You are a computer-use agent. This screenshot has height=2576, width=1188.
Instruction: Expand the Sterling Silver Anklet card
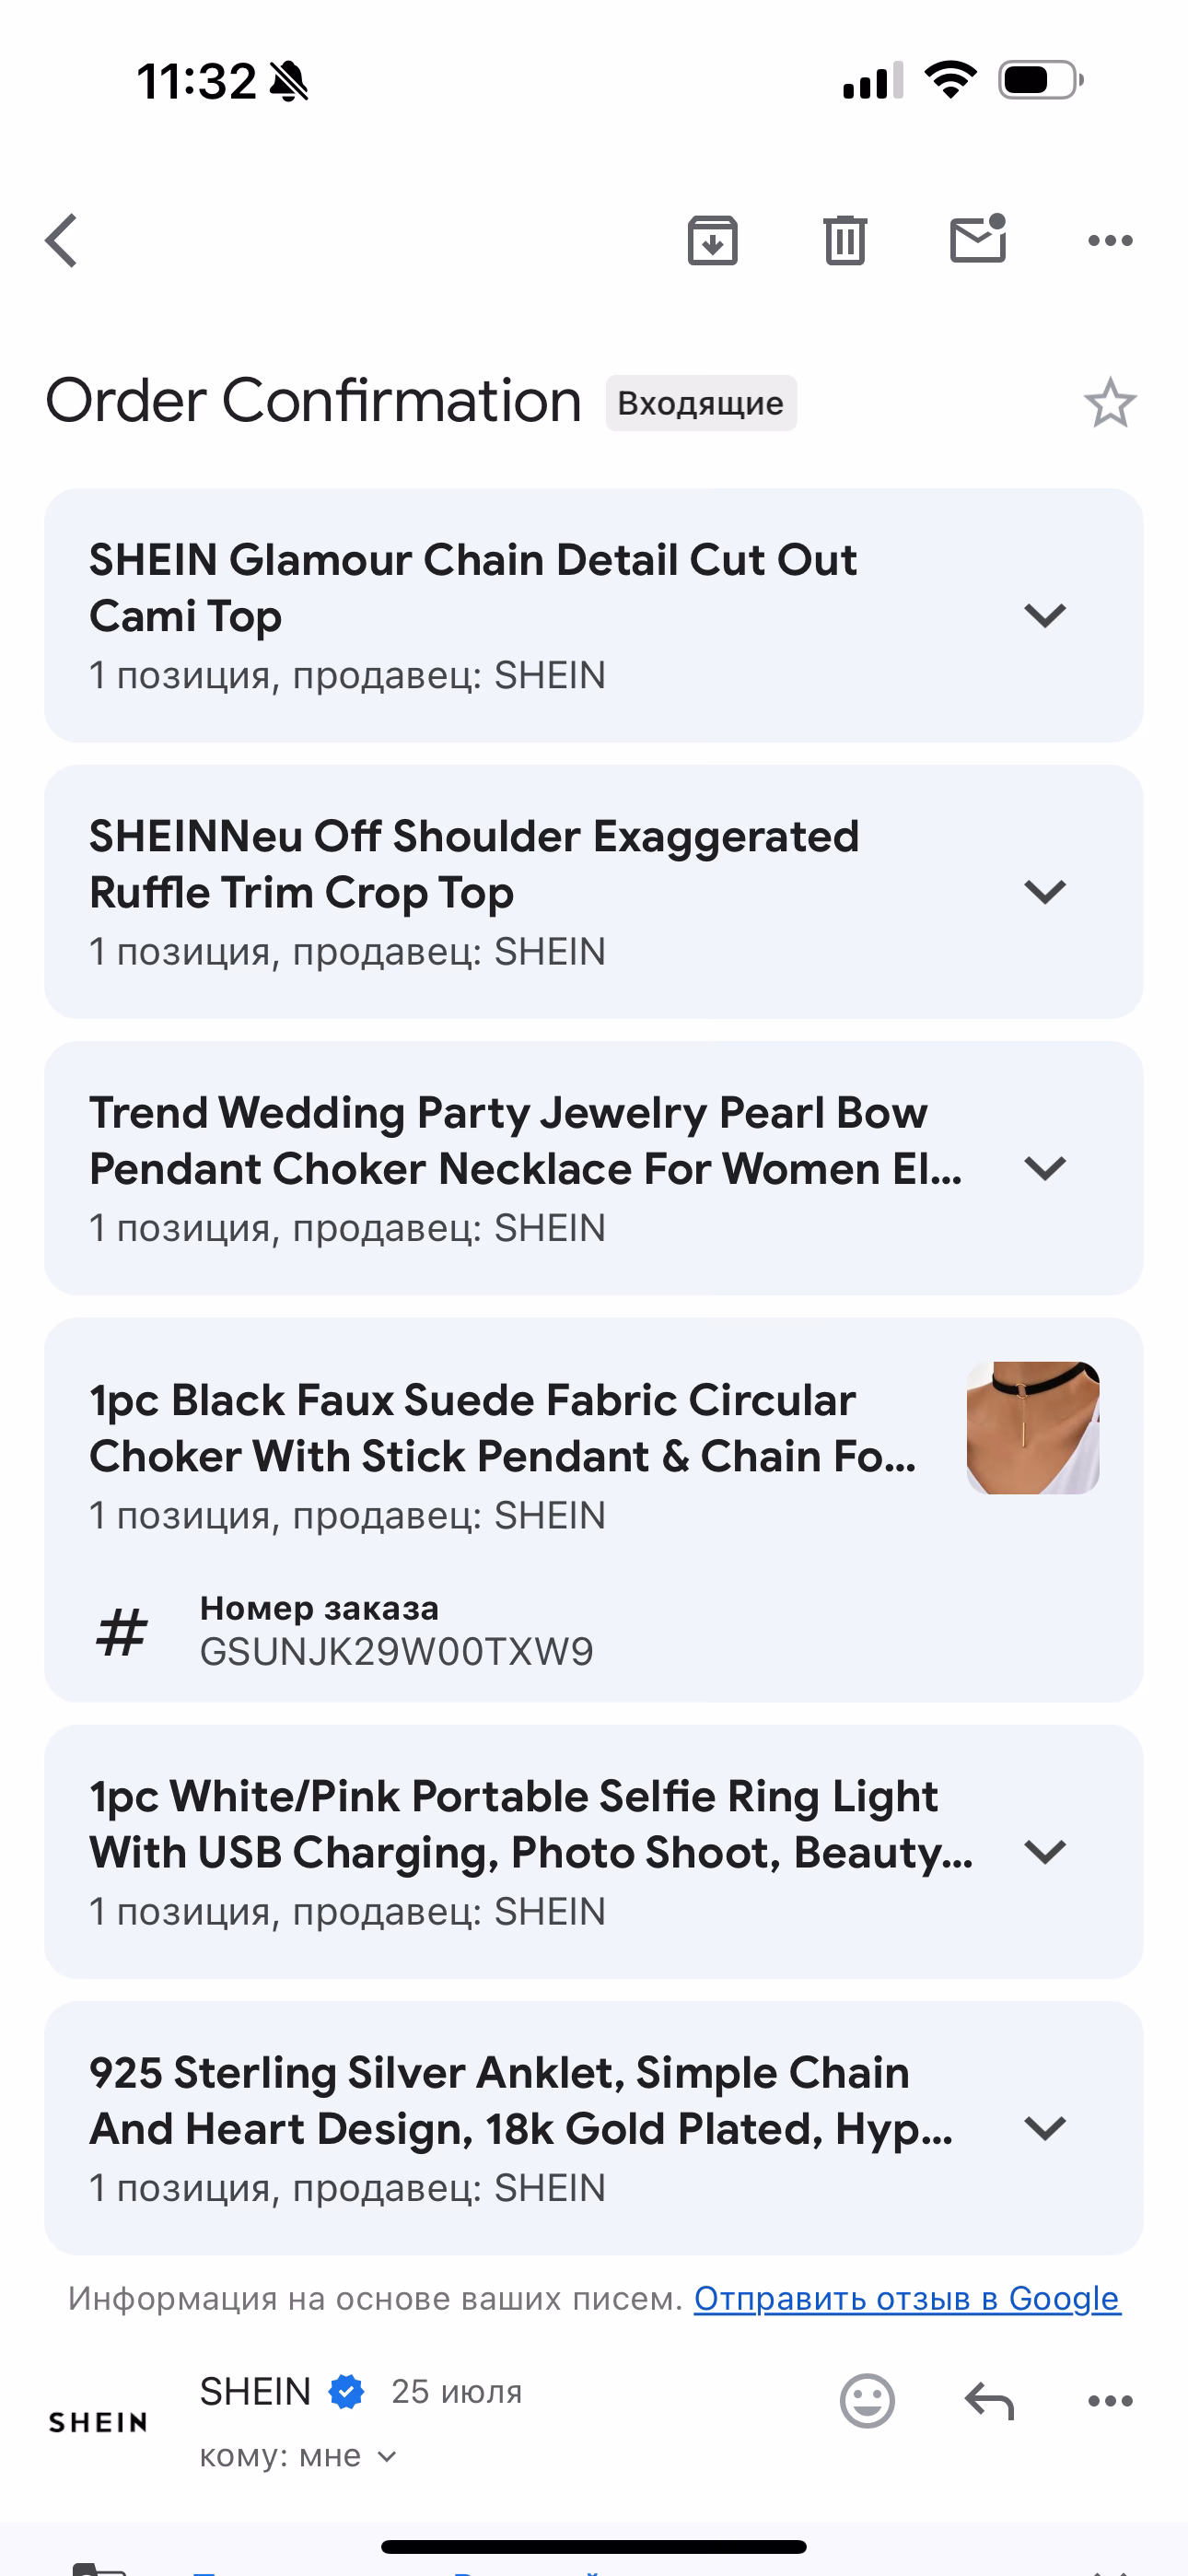tap(1045, 2128)
